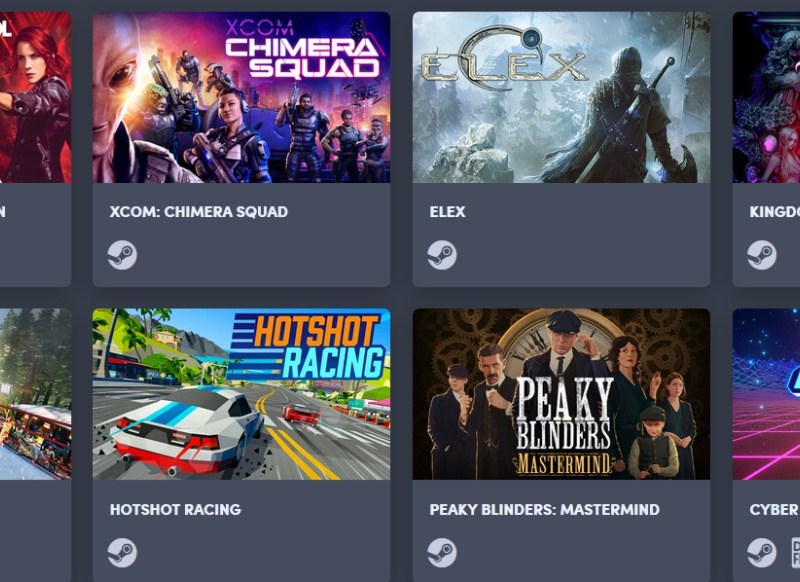Open the ELEX cover artwork
The image size is (800, 582).
click(561, 97)
